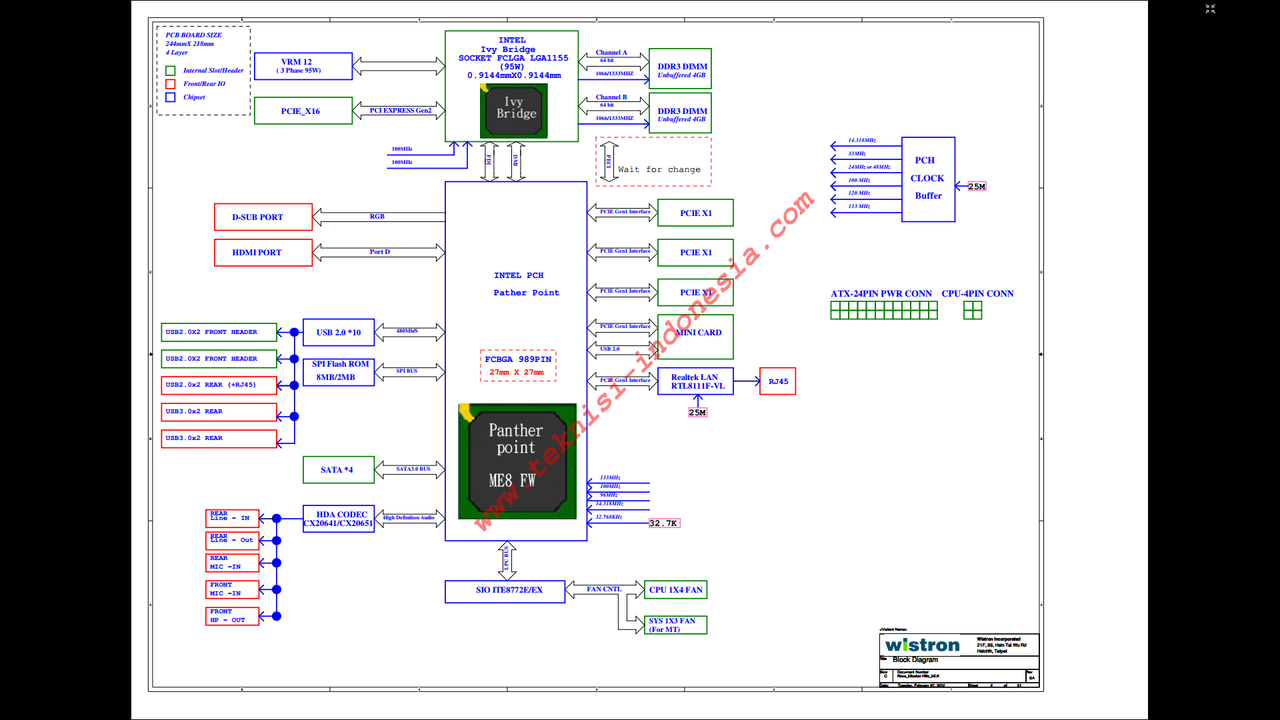1280x720 pixels.
Task: Click the FRONT MIC -IN box
Action: tap(232, 590)
